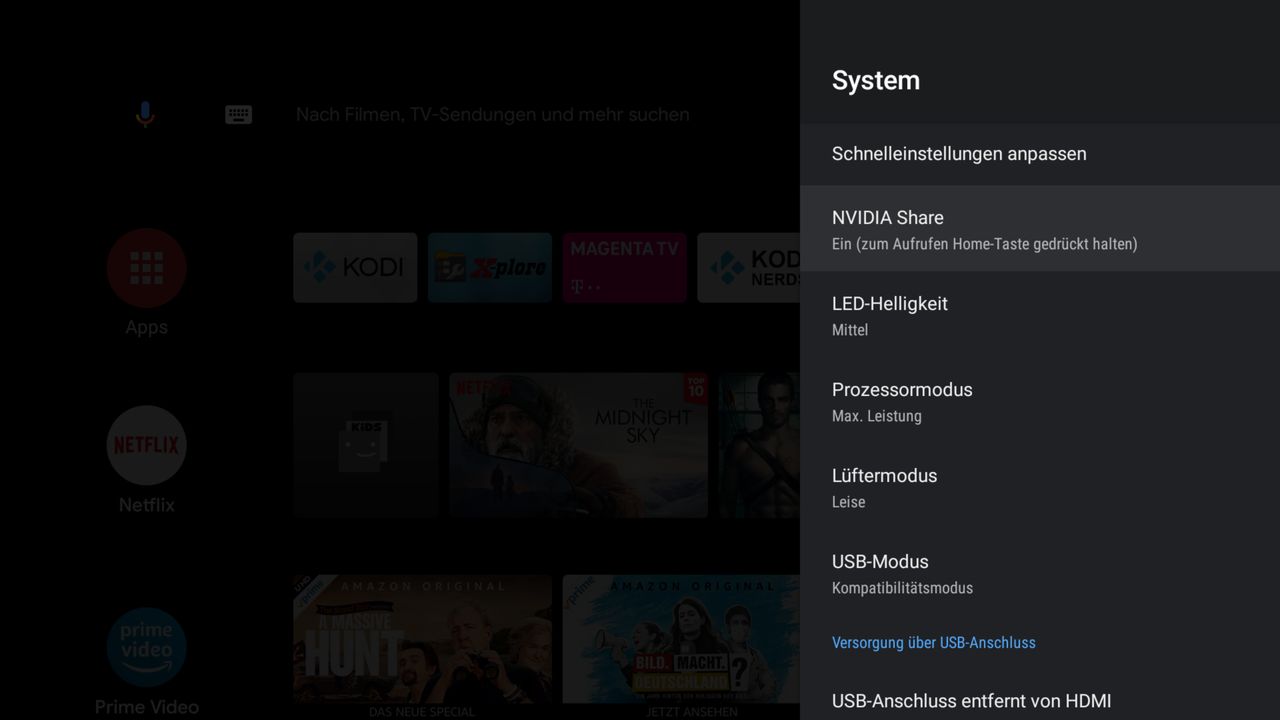Click the 'Kompatibilitätsmodus' value text
The height and width of the screenshot is (720, 1280).
point(902,588)
